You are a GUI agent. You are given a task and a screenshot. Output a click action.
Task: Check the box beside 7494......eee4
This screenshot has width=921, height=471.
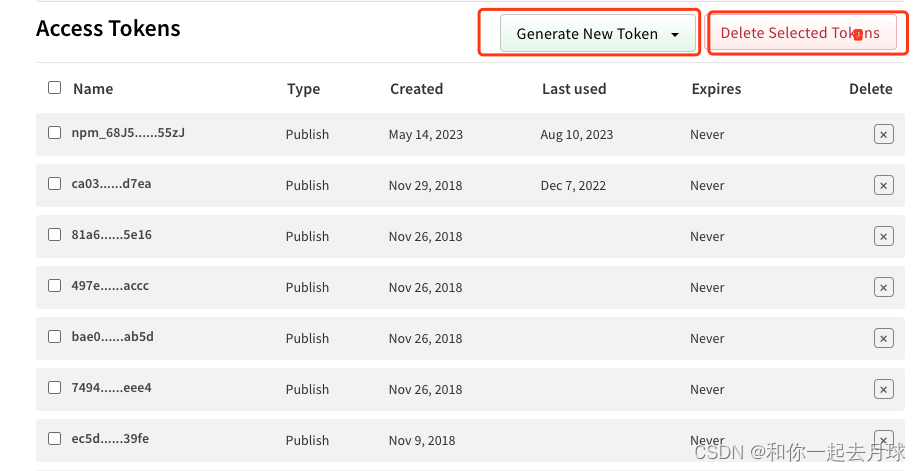tap(54, 388)
